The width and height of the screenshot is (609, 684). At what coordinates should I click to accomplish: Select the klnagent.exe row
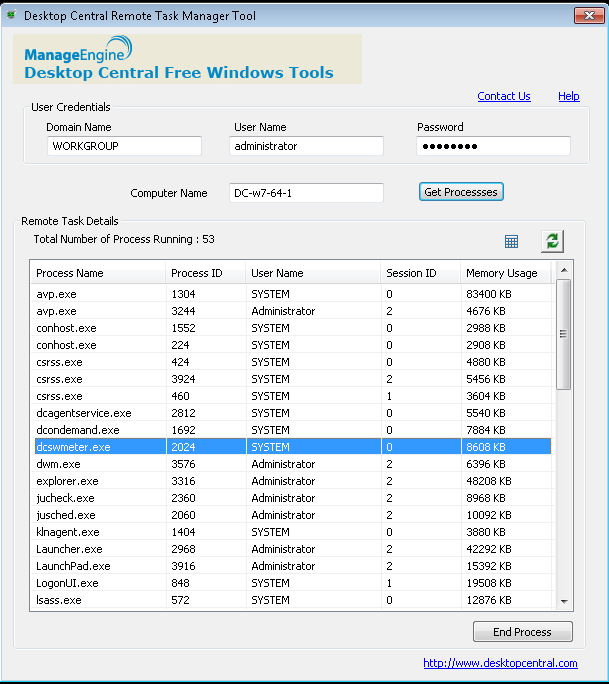tap(291, 532)
